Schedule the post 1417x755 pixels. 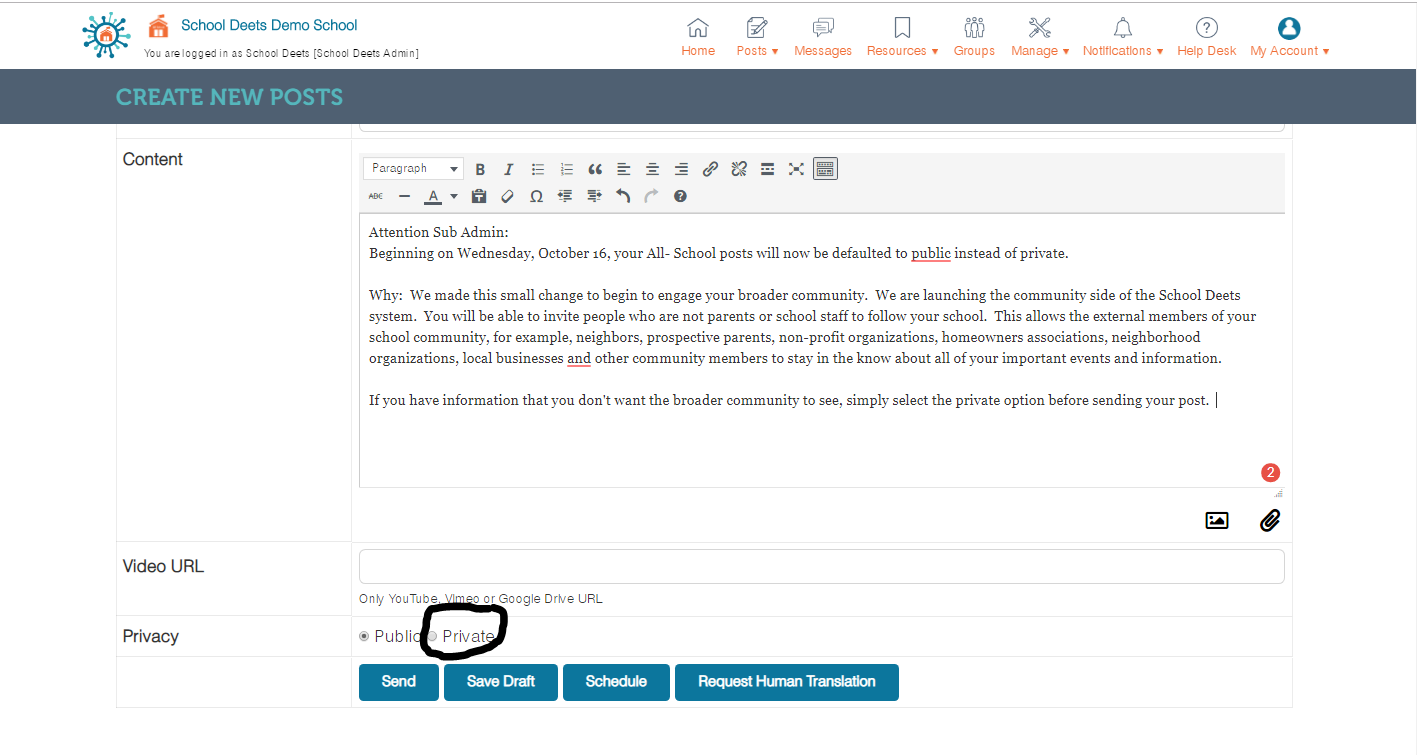click(x=616, y=682)
